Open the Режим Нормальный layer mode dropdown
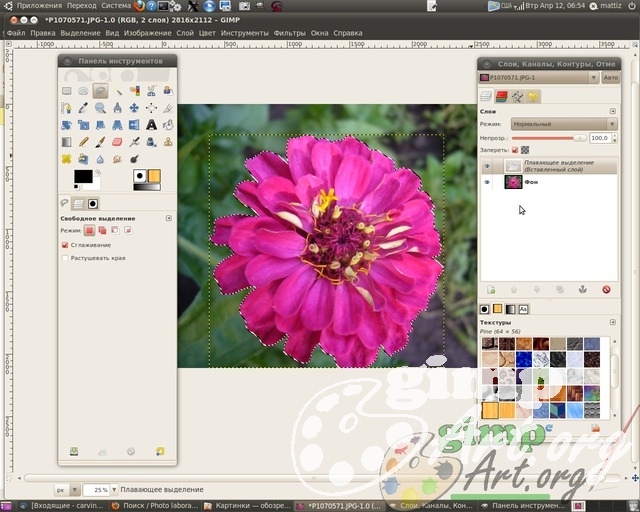This screenshot has height=512, width=640. 564,124
